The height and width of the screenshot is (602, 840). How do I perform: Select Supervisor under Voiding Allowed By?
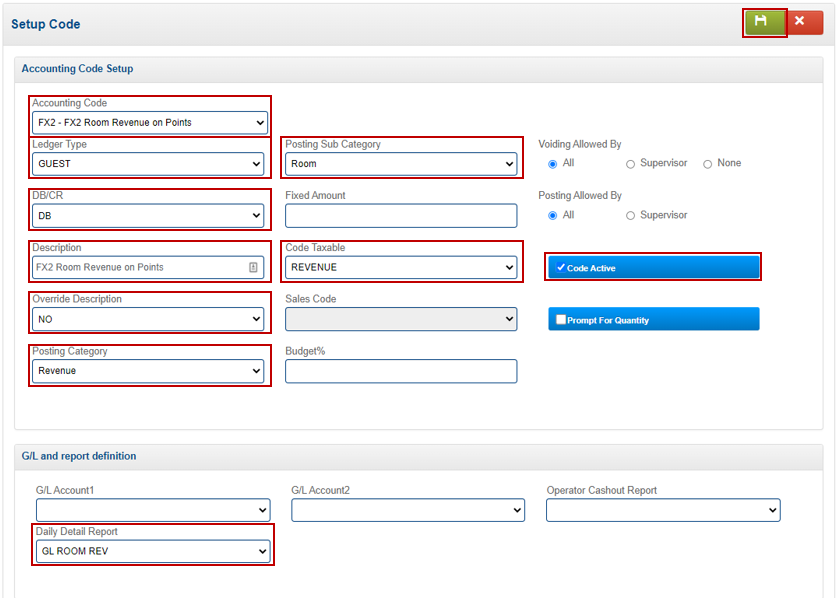(630, 164)
